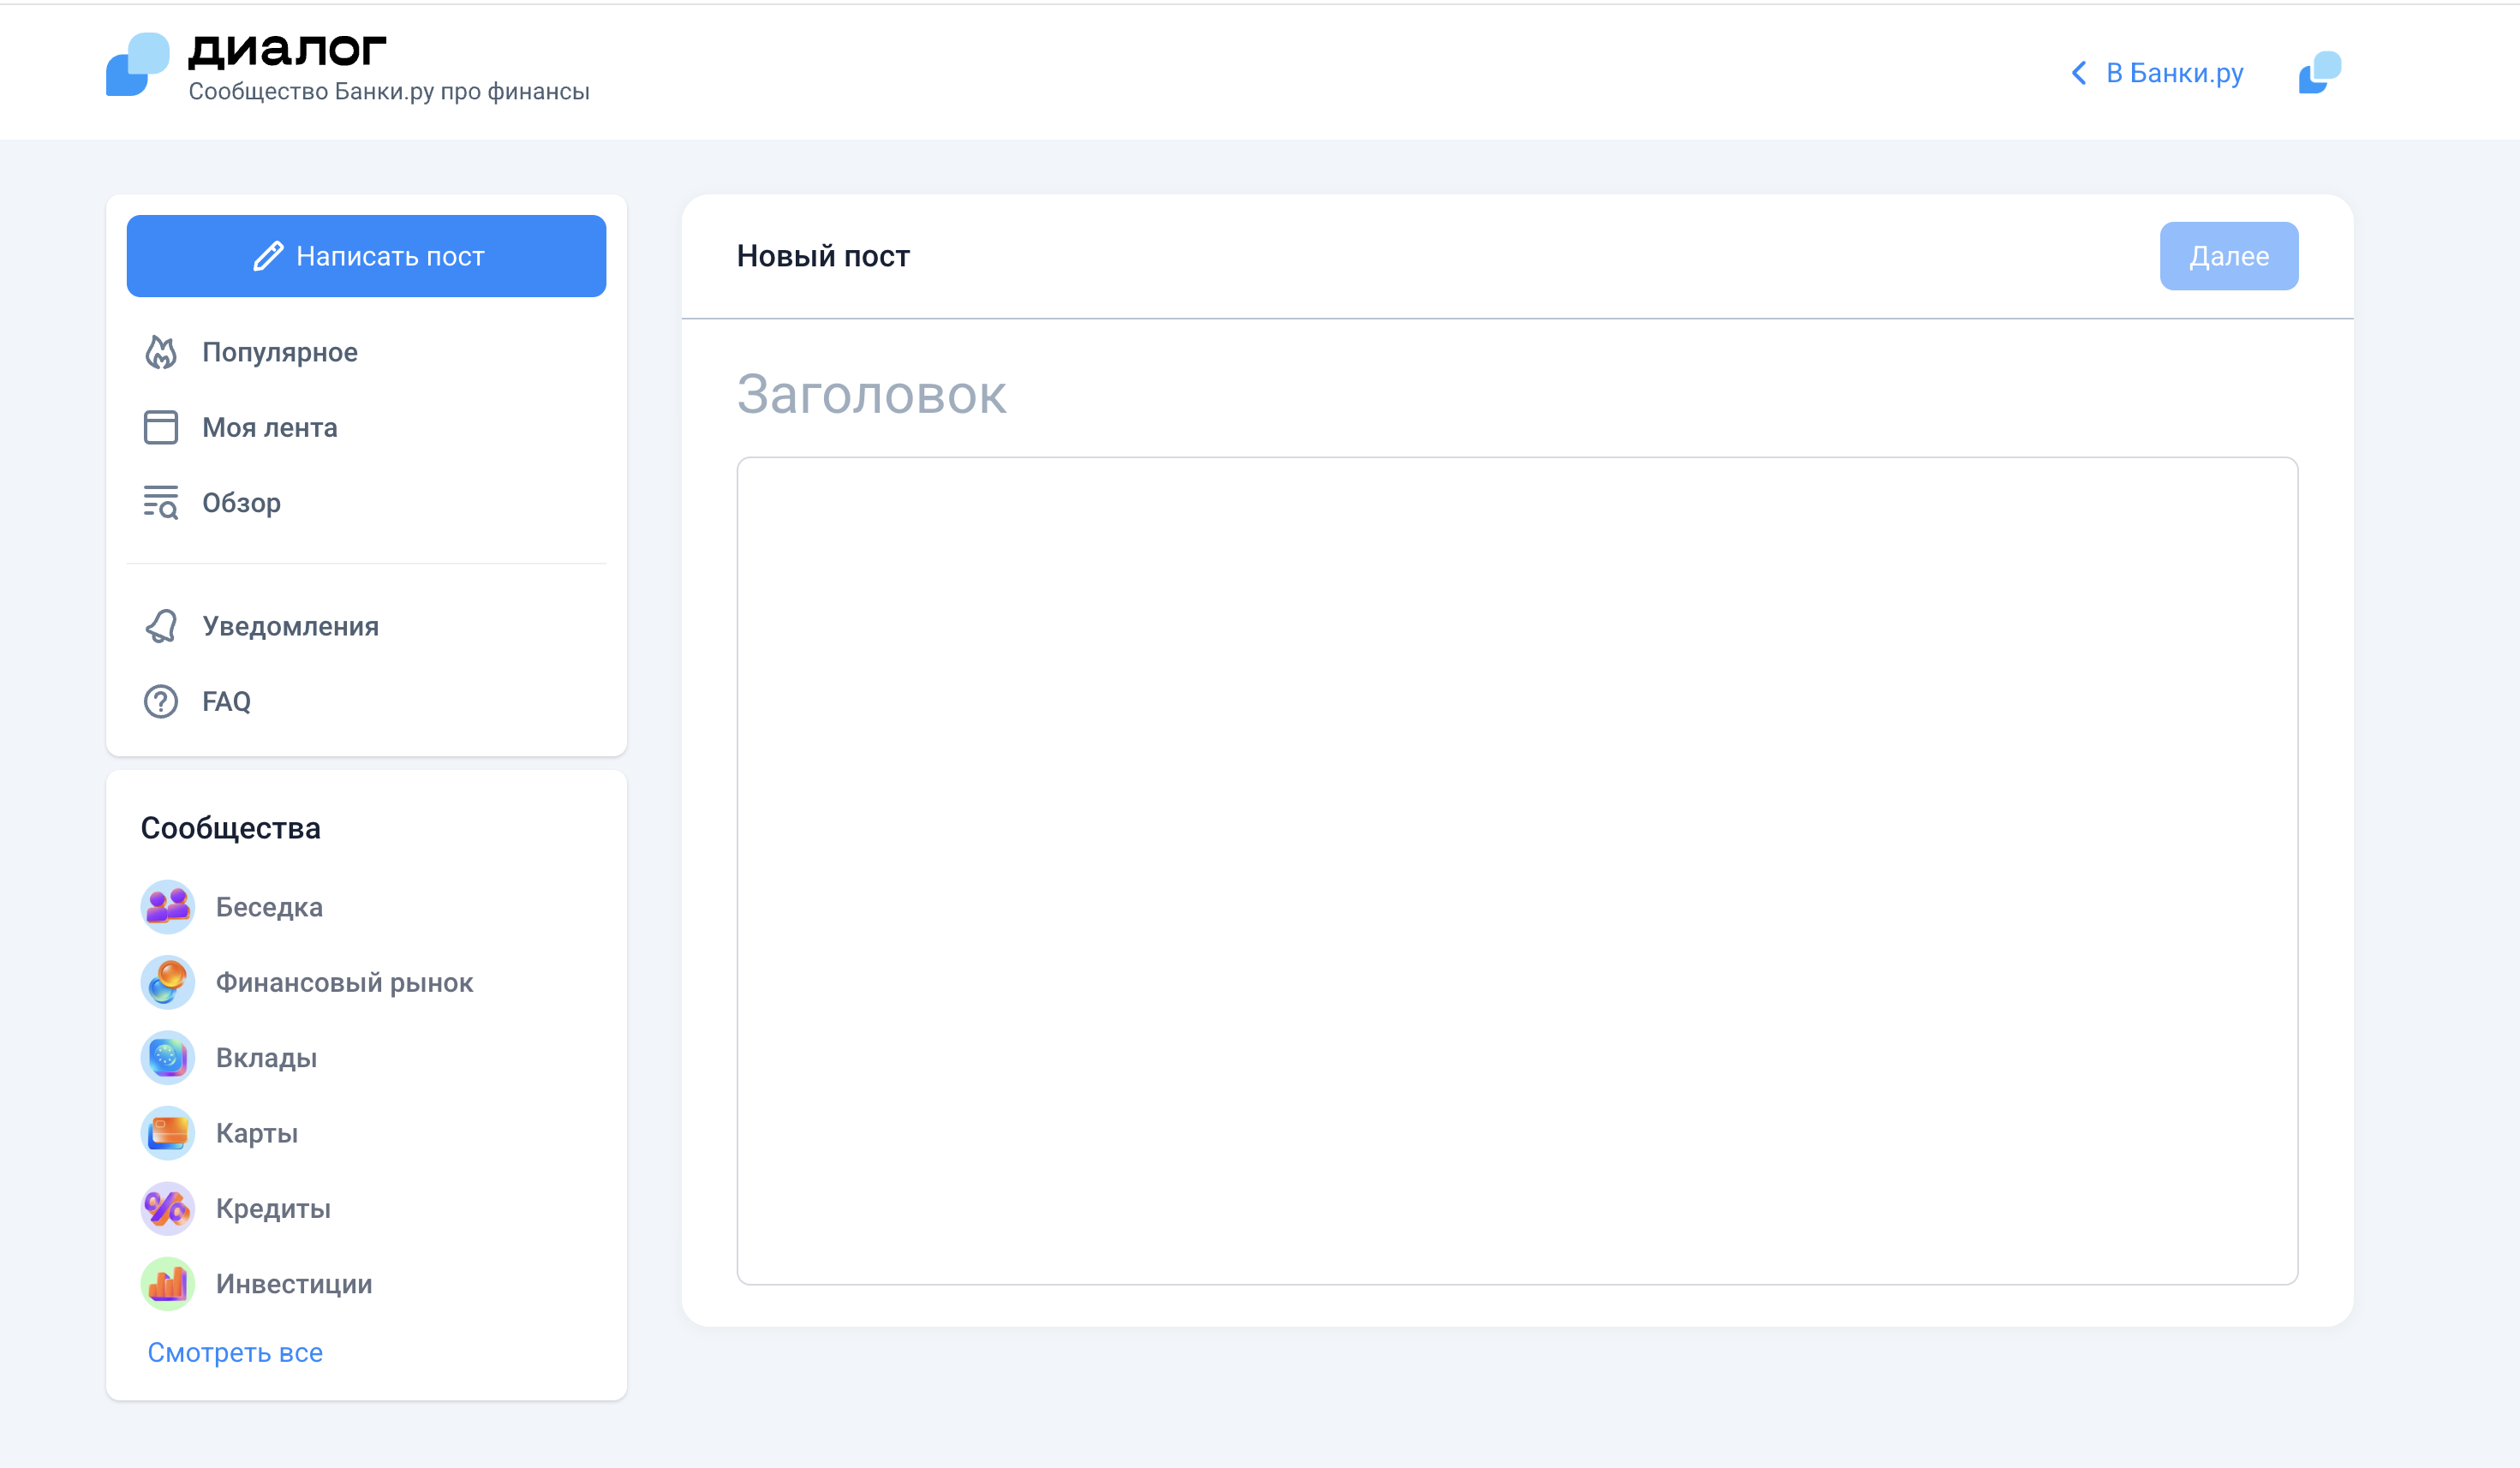Click the Вклады community icon
Viewport: 2520px width, 1468px height.
(167, 1057)
